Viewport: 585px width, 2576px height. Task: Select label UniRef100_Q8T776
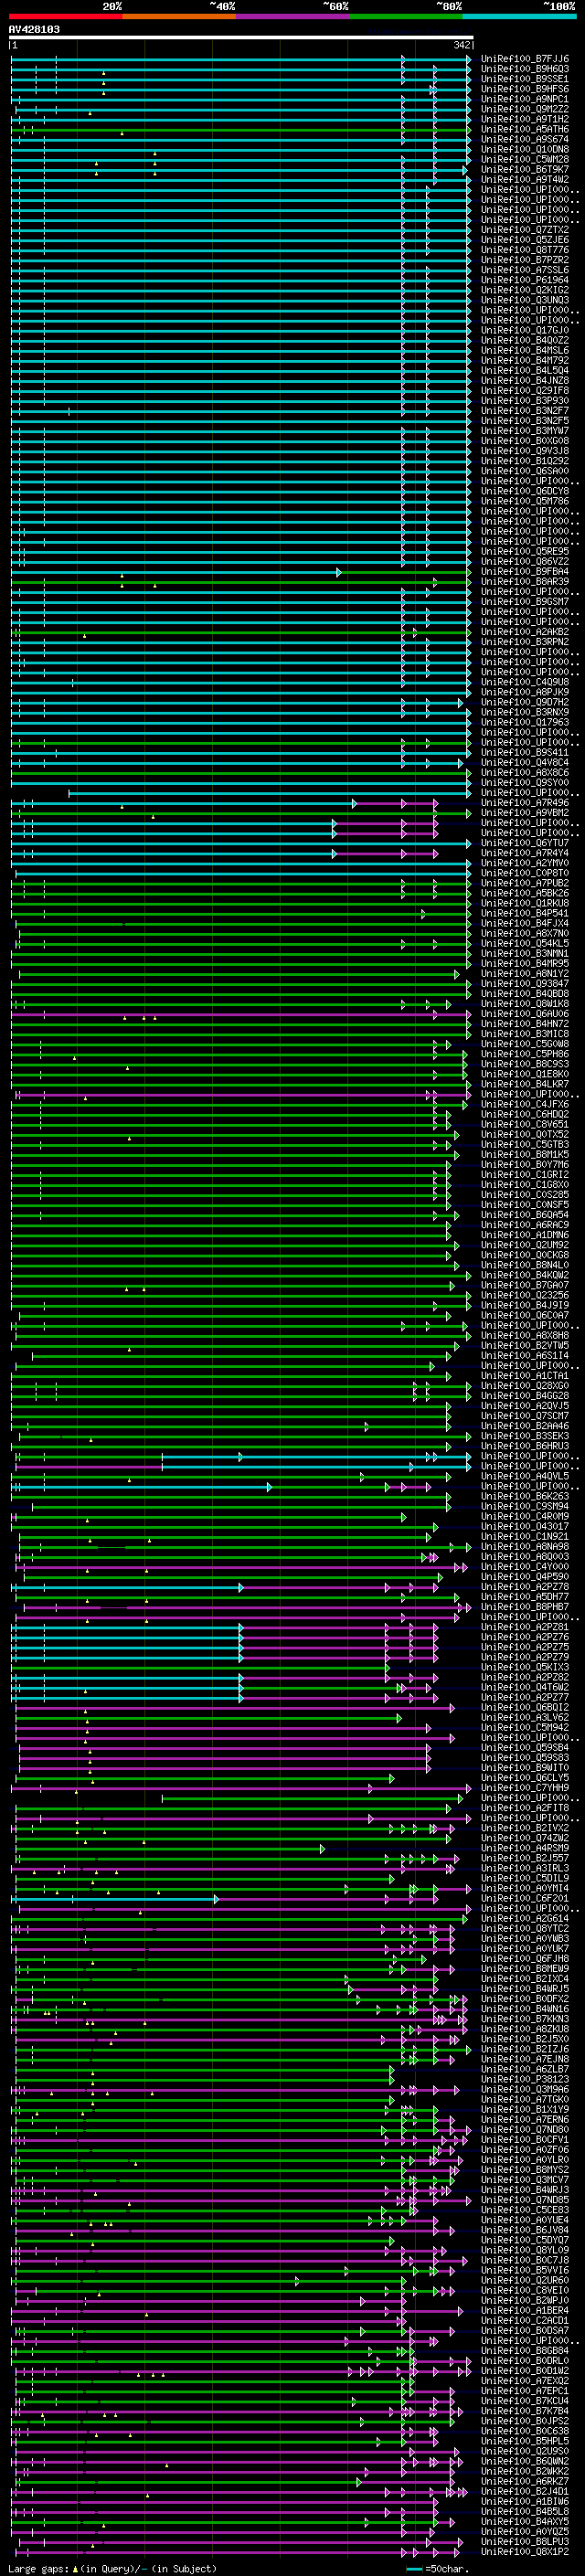tap(525, 250)
